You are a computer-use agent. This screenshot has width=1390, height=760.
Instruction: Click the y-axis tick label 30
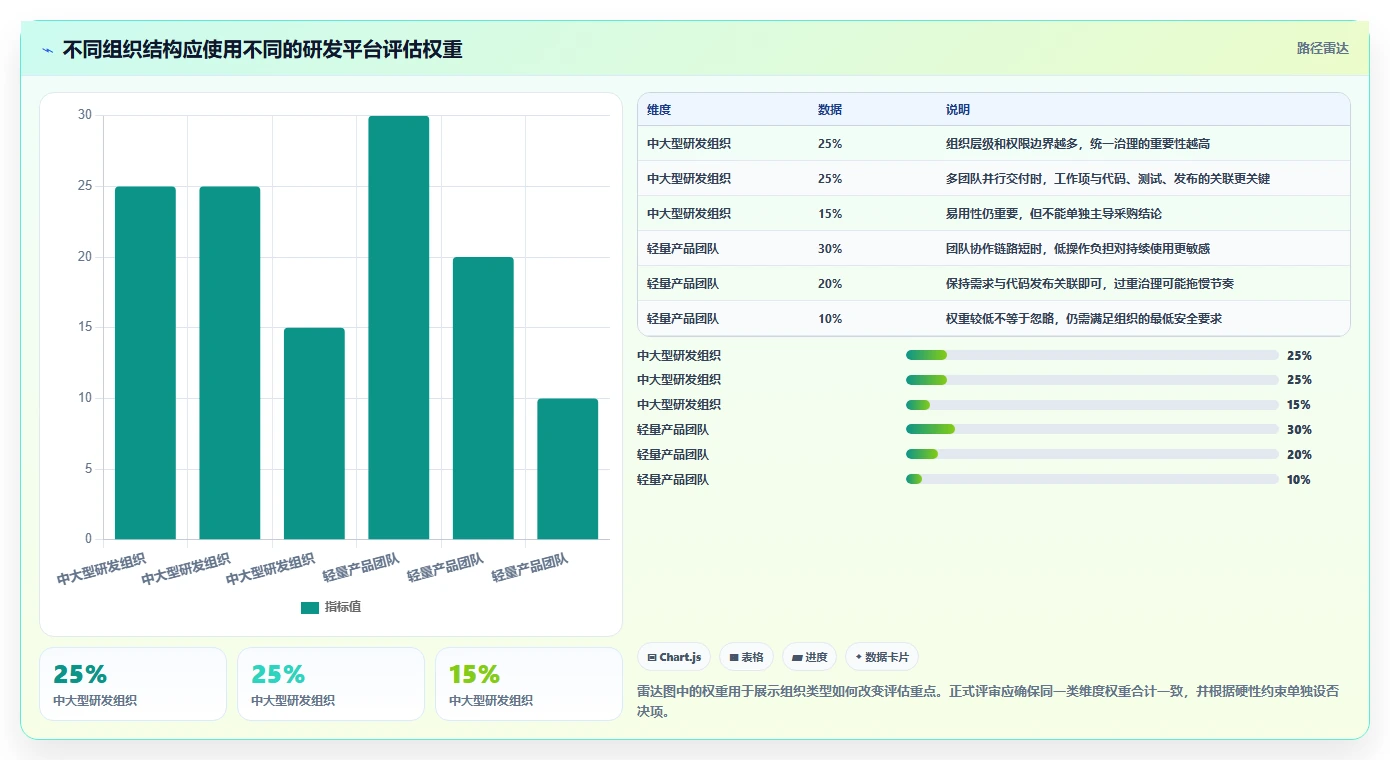coord(85,115)
